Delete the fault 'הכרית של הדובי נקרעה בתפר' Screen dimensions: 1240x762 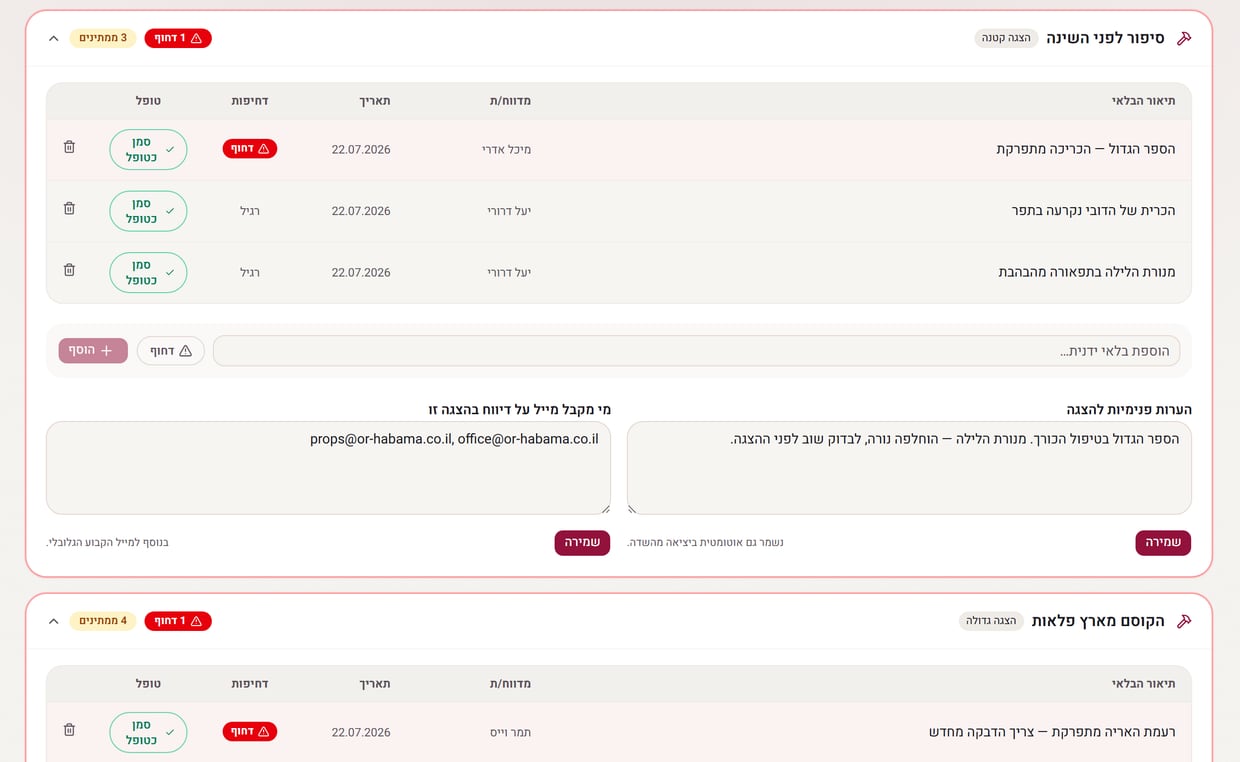pyautogui.click(x=69, y=209)
